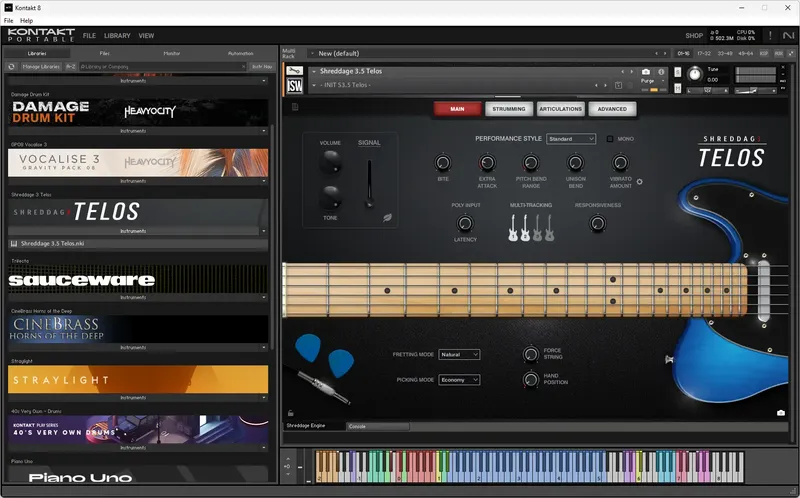Click the refresh libraries icon
800x498 pixels.
(x=11, y=66)
